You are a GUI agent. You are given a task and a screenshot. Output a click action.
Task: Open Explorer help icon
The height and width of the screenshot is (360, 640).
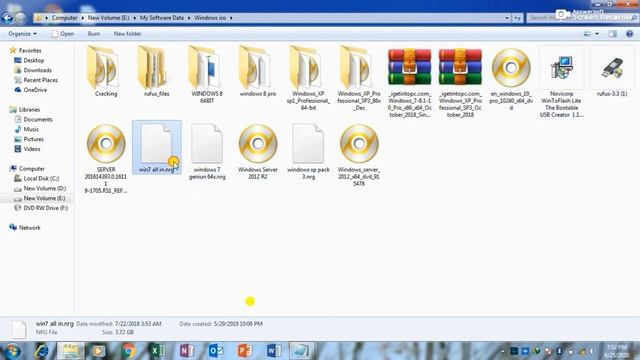[629, 34]
